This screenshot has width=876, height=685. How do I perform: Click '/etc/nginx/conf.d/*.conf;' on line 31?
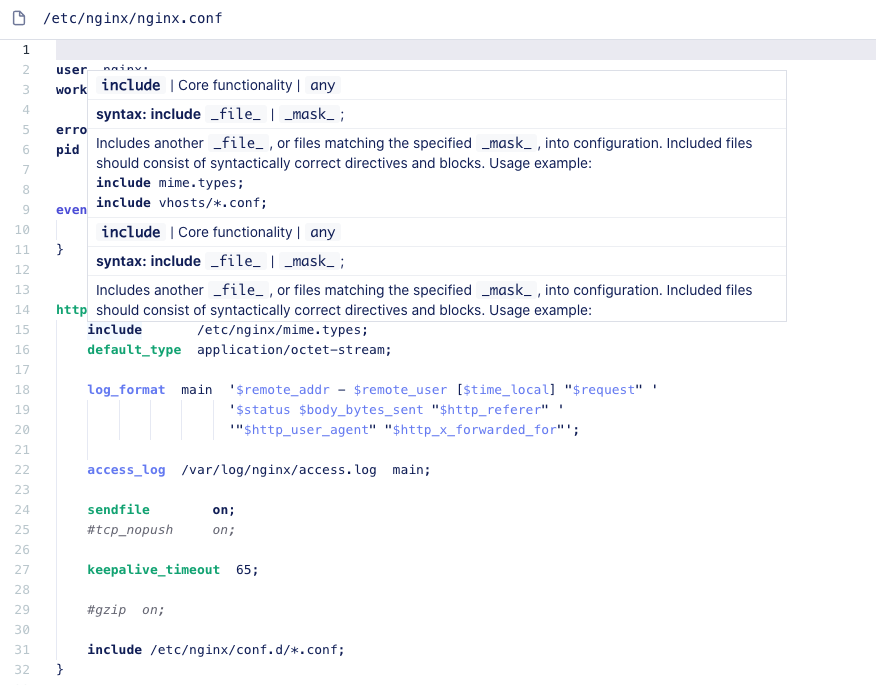(x=247, y=650)
